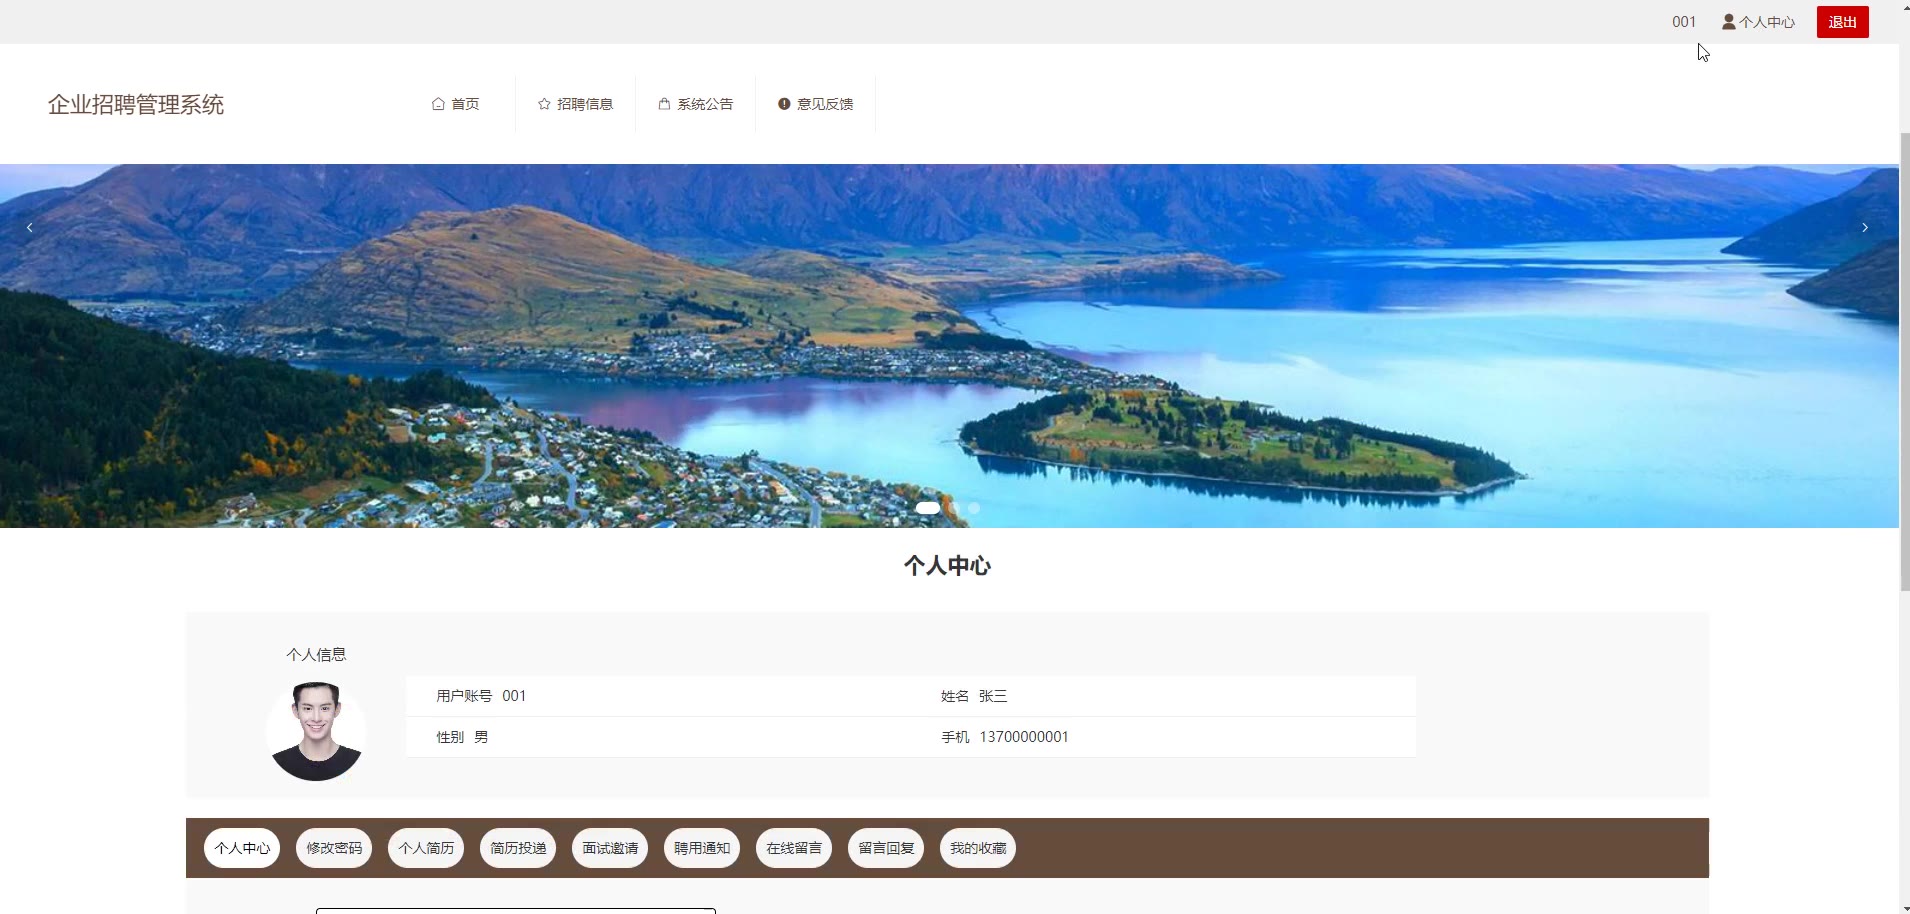Click the 企业招聘管理系统 site title
The height and width of the screenshot is (914, 1910).
click(136, 104)
